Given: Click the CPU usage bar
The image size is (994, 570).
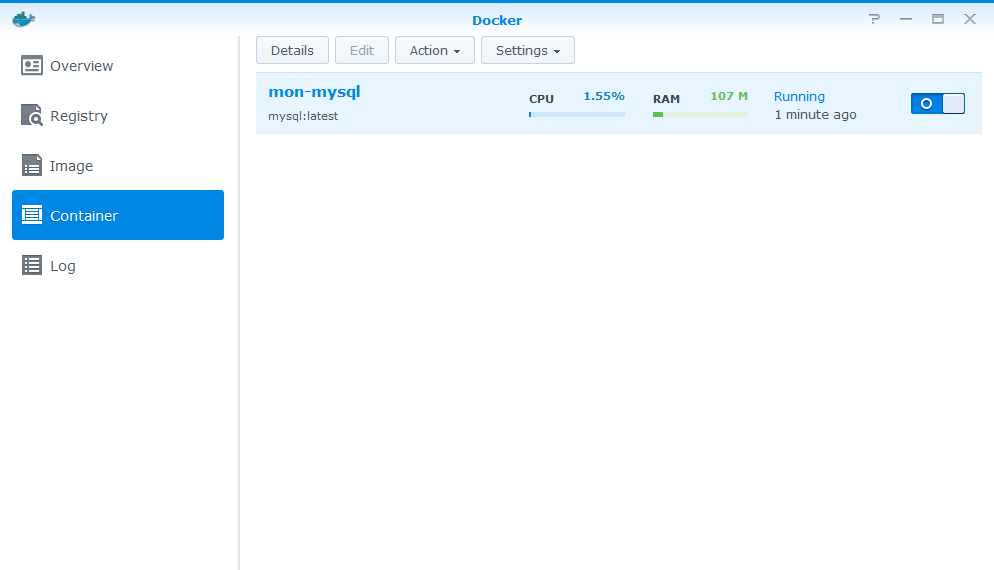Looking at the screenshot, I should click(x=577, y=115).
